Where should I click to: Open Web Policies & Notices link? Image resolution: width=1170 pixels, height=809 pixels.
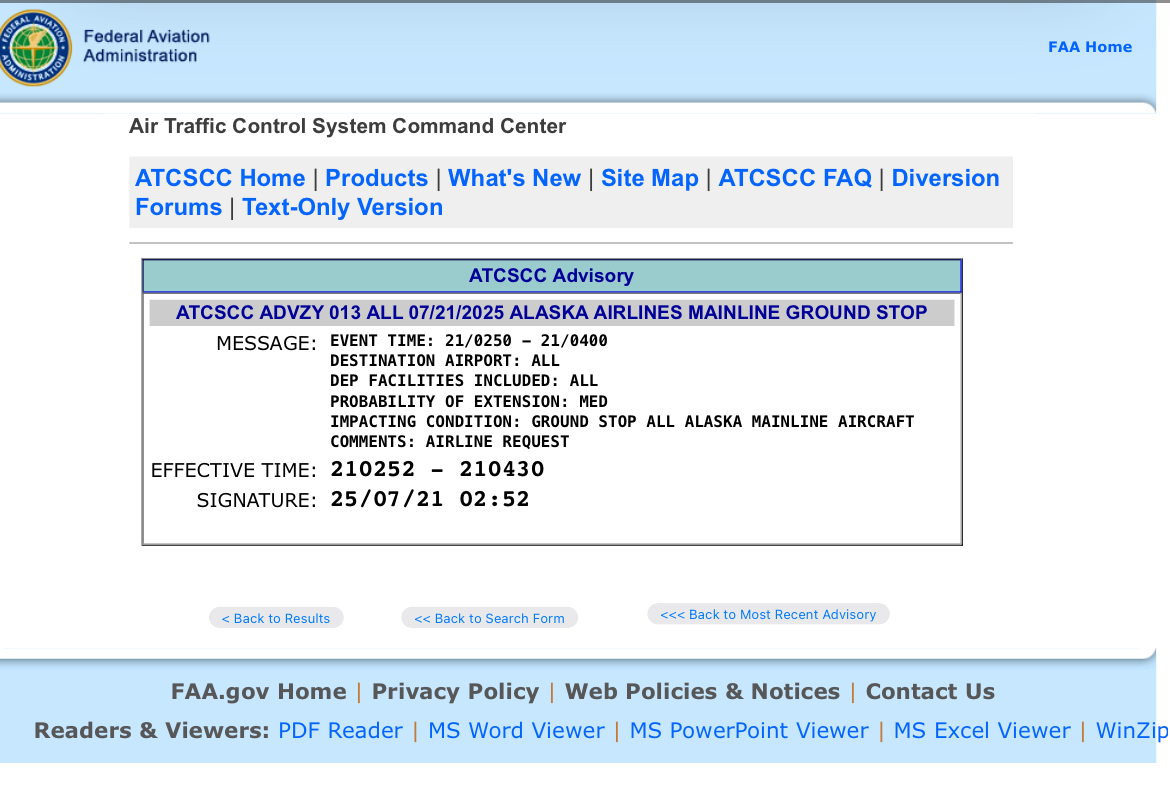(x=702, y=692)
